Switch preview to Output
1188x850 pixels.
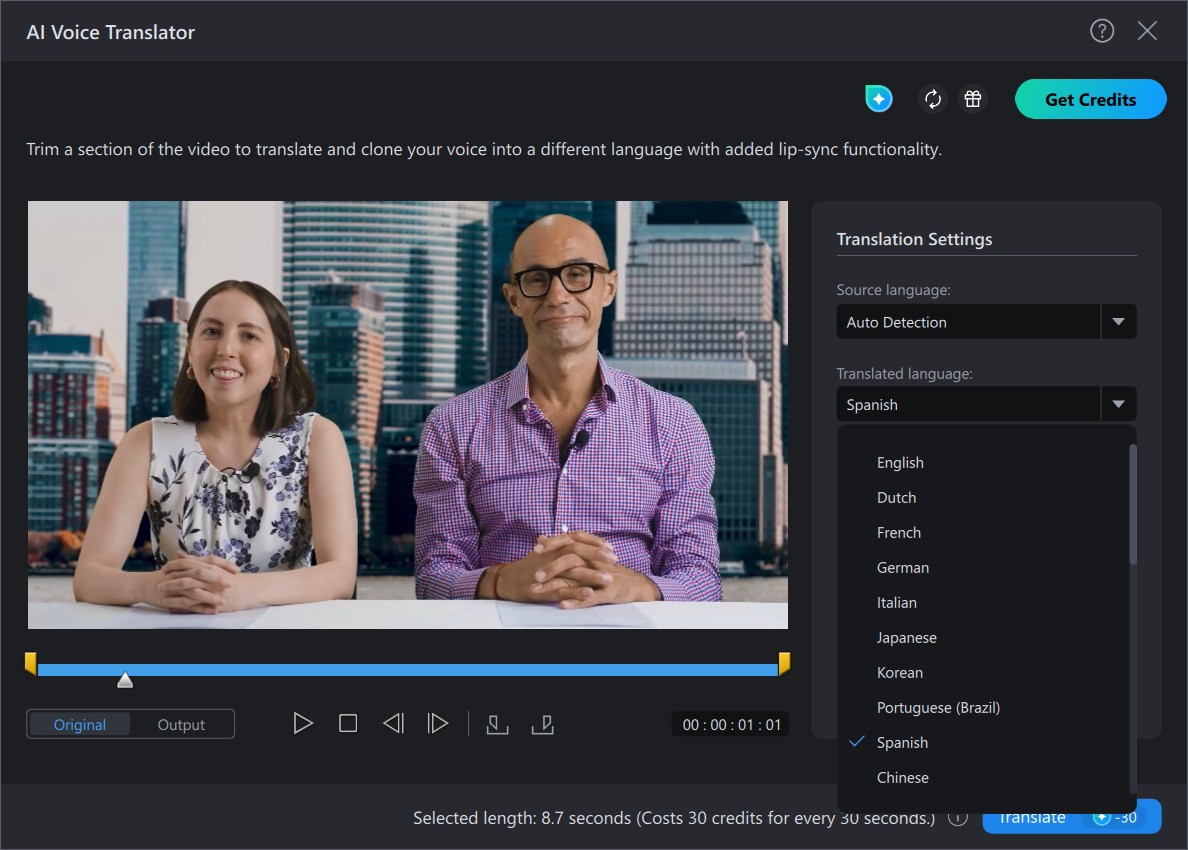(x=181, y=725)
